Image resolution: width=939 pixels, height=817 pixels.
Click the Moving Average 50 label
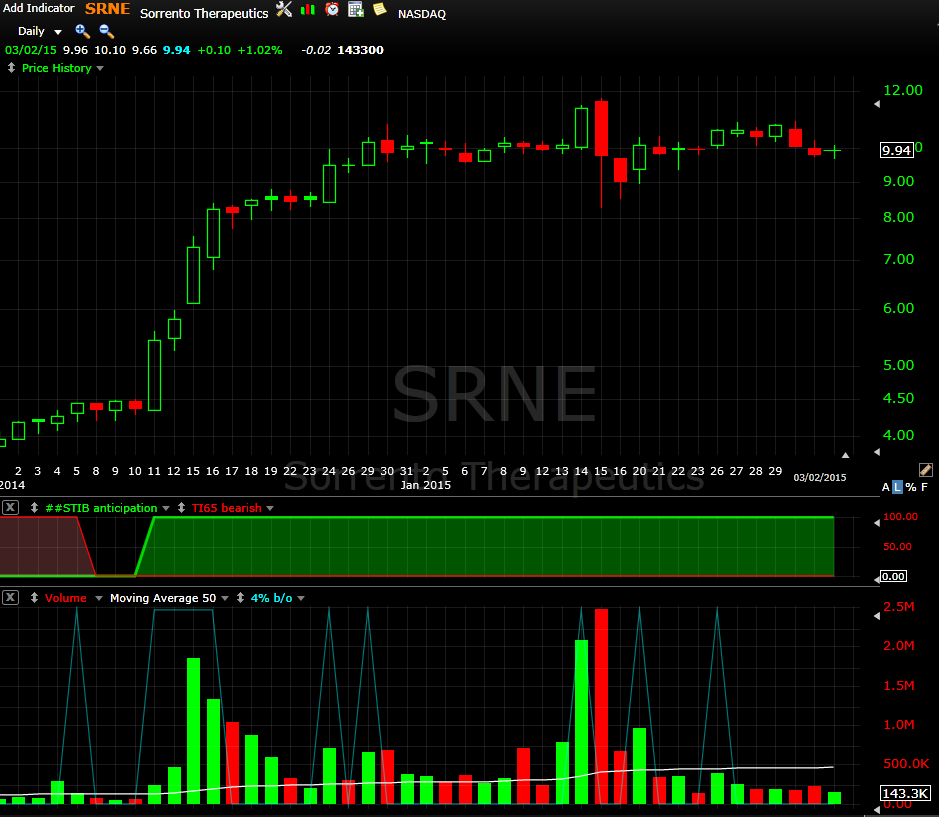(x=163, y=598)
